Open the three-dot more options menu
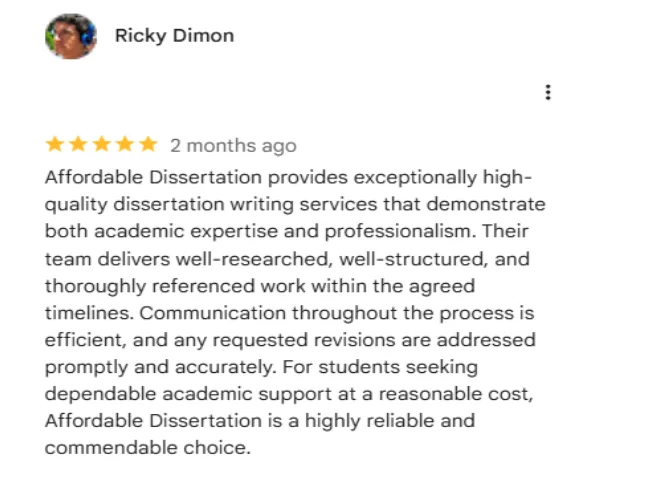 [x=548, y=93]
